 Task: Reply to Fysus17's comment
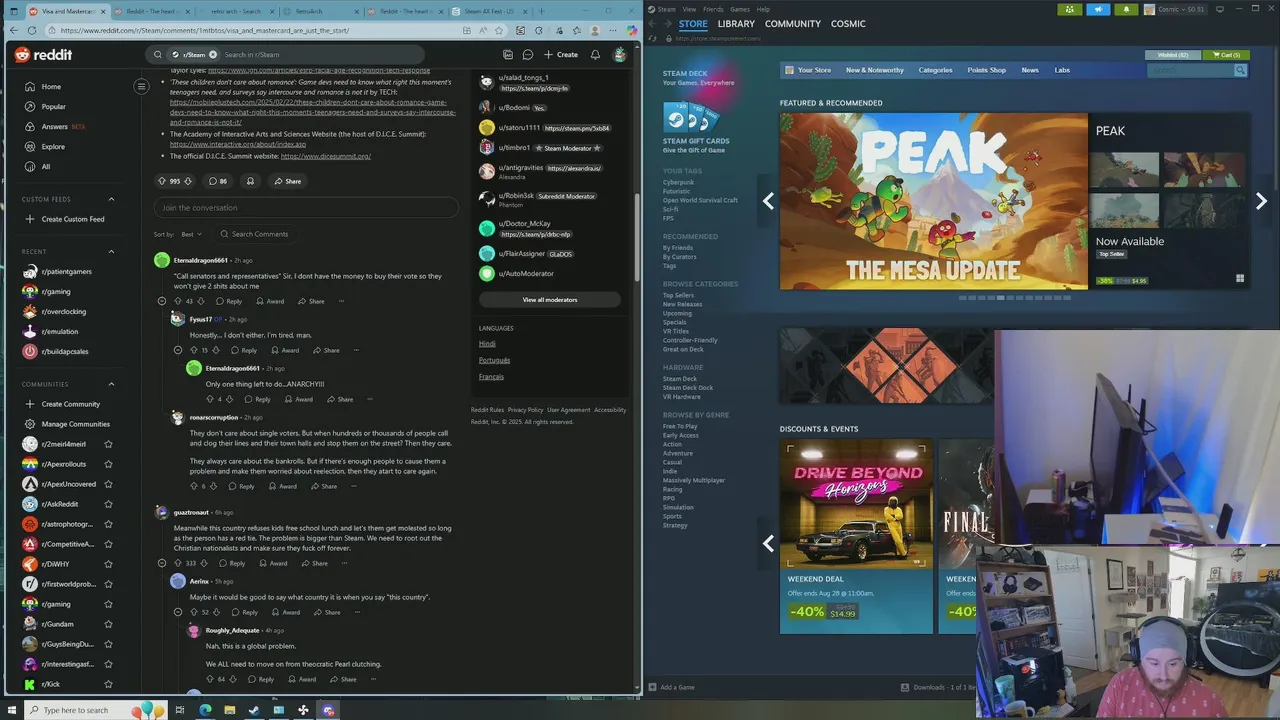click(243, 350)
